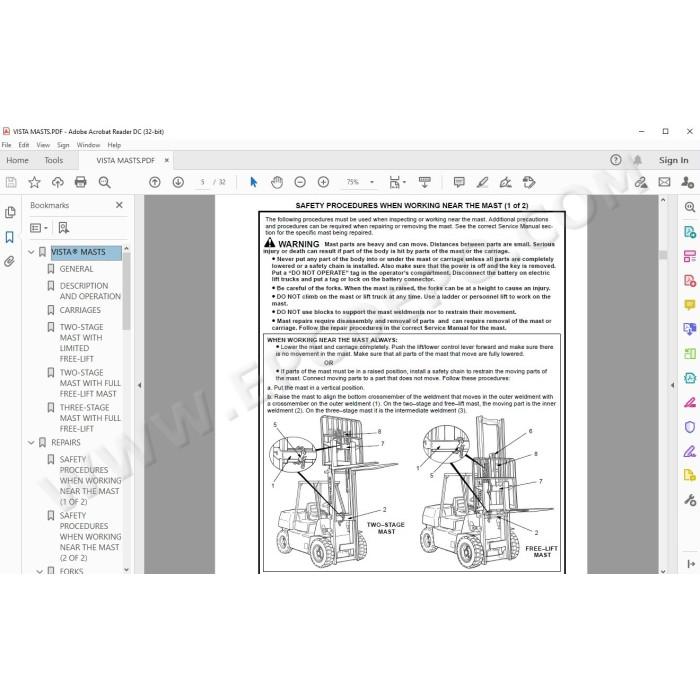Image resolution: width=700 pixels, height=700 pixels.
Task: Activate the Hand pan tool
Action: (x=277, y=182)
